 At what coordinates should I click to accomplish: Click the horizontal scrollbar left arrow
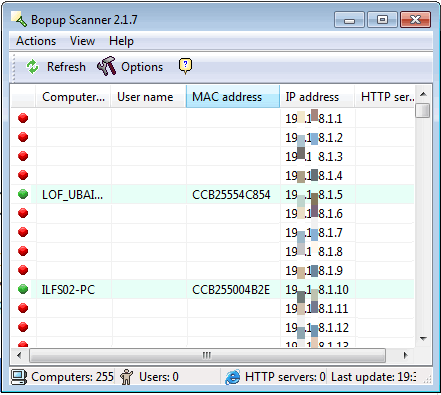(19, 355)
